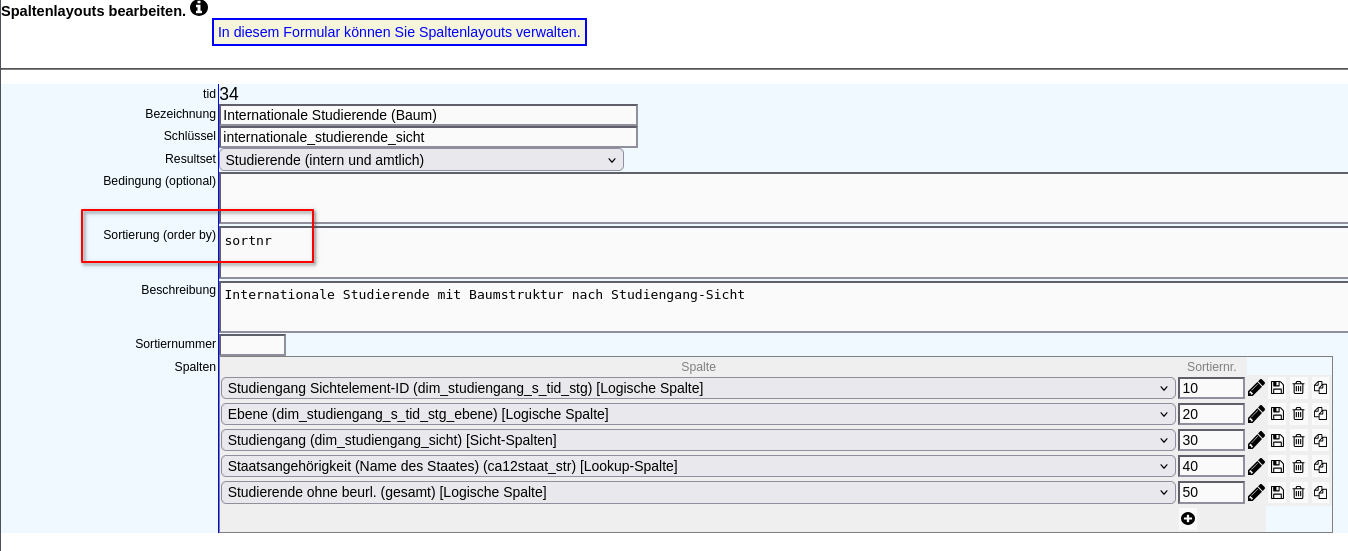This screenshot has width=1348, height=551.
Task: Click the info icon beside Spaltenlayouts bearbeiten
Action: (x=199, y=8)
